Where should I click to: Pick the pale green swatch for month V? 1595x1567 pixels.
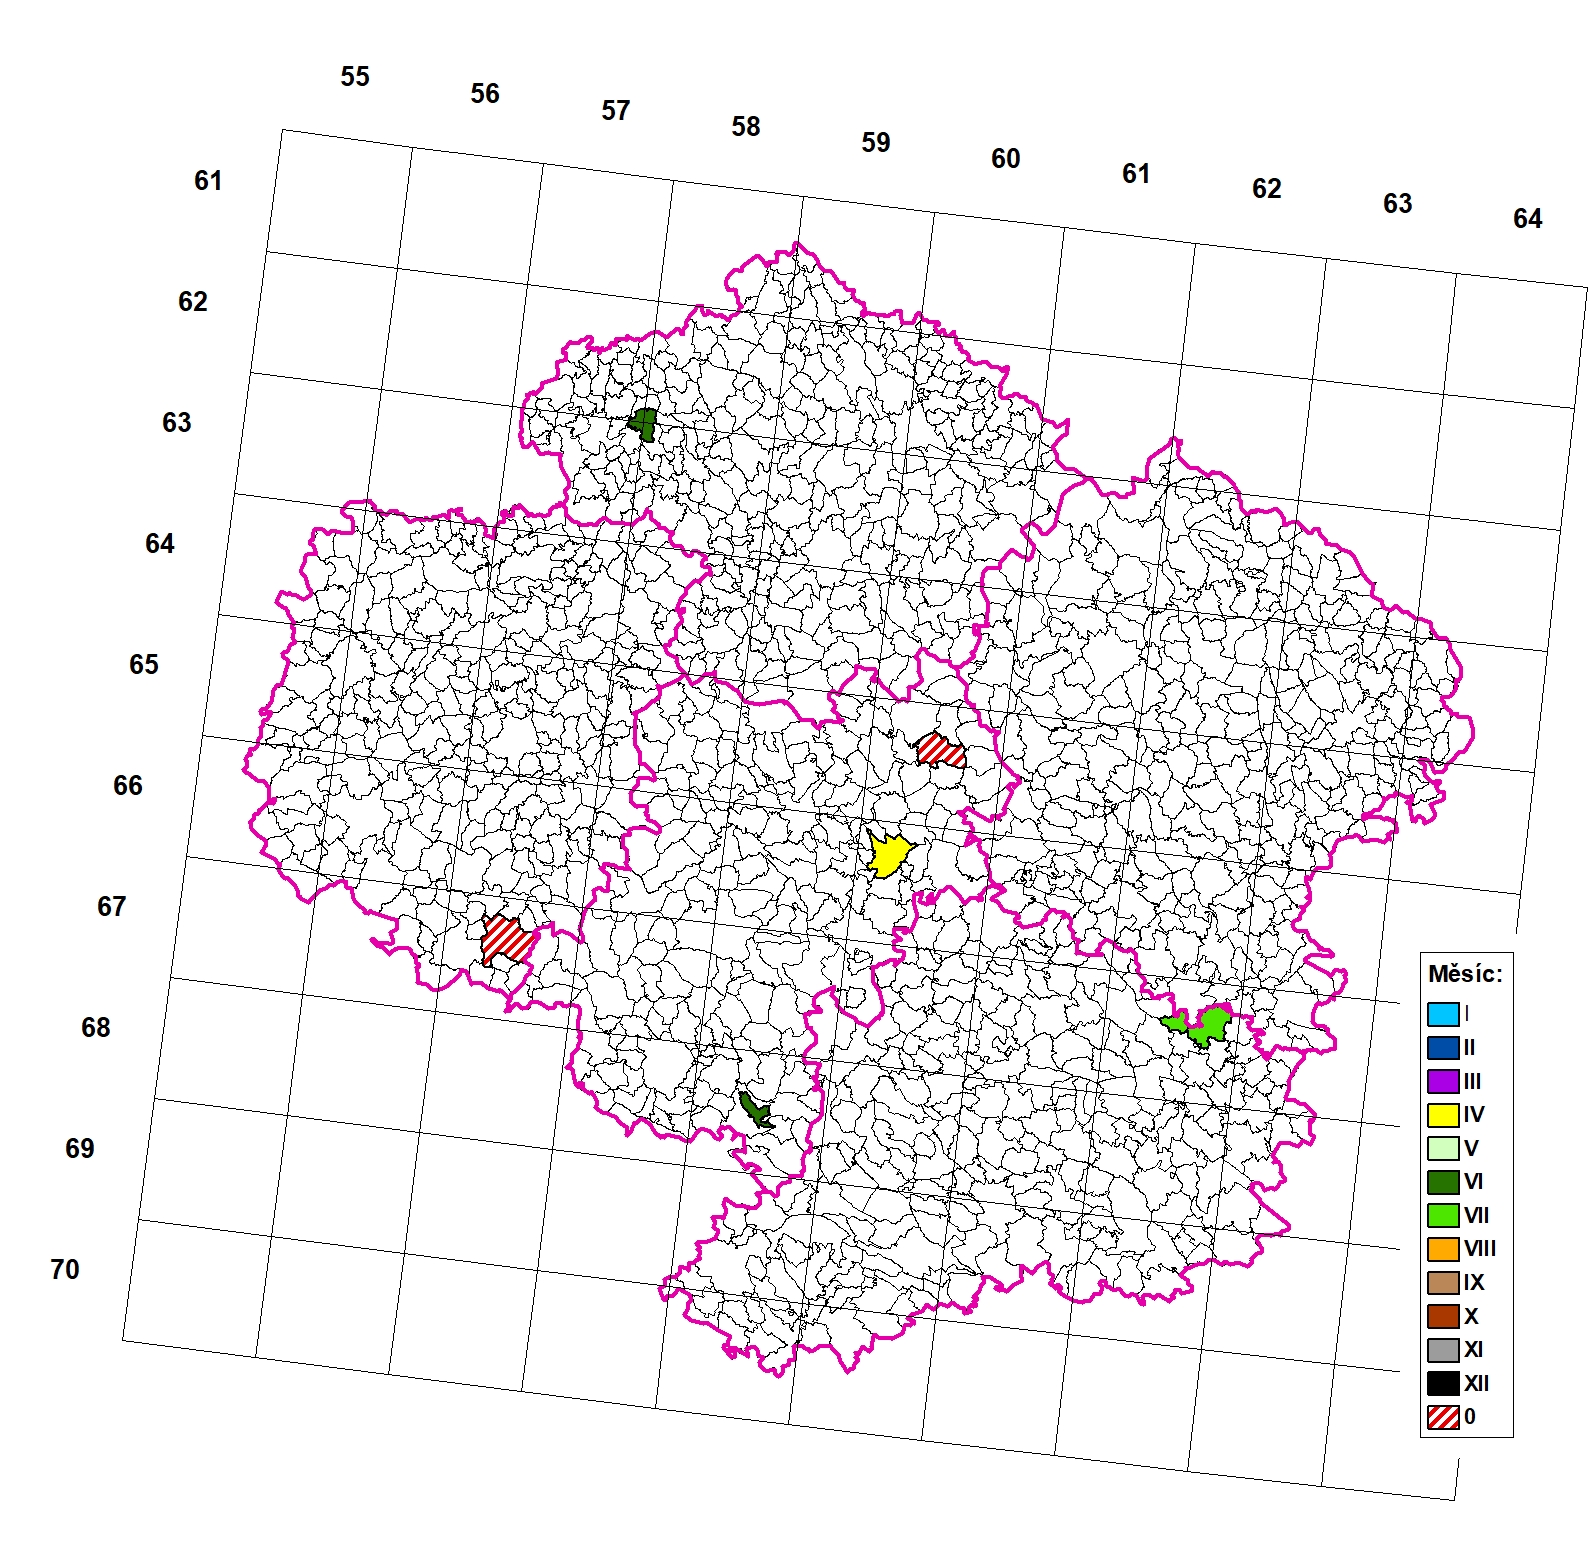click(1443, 1148)
